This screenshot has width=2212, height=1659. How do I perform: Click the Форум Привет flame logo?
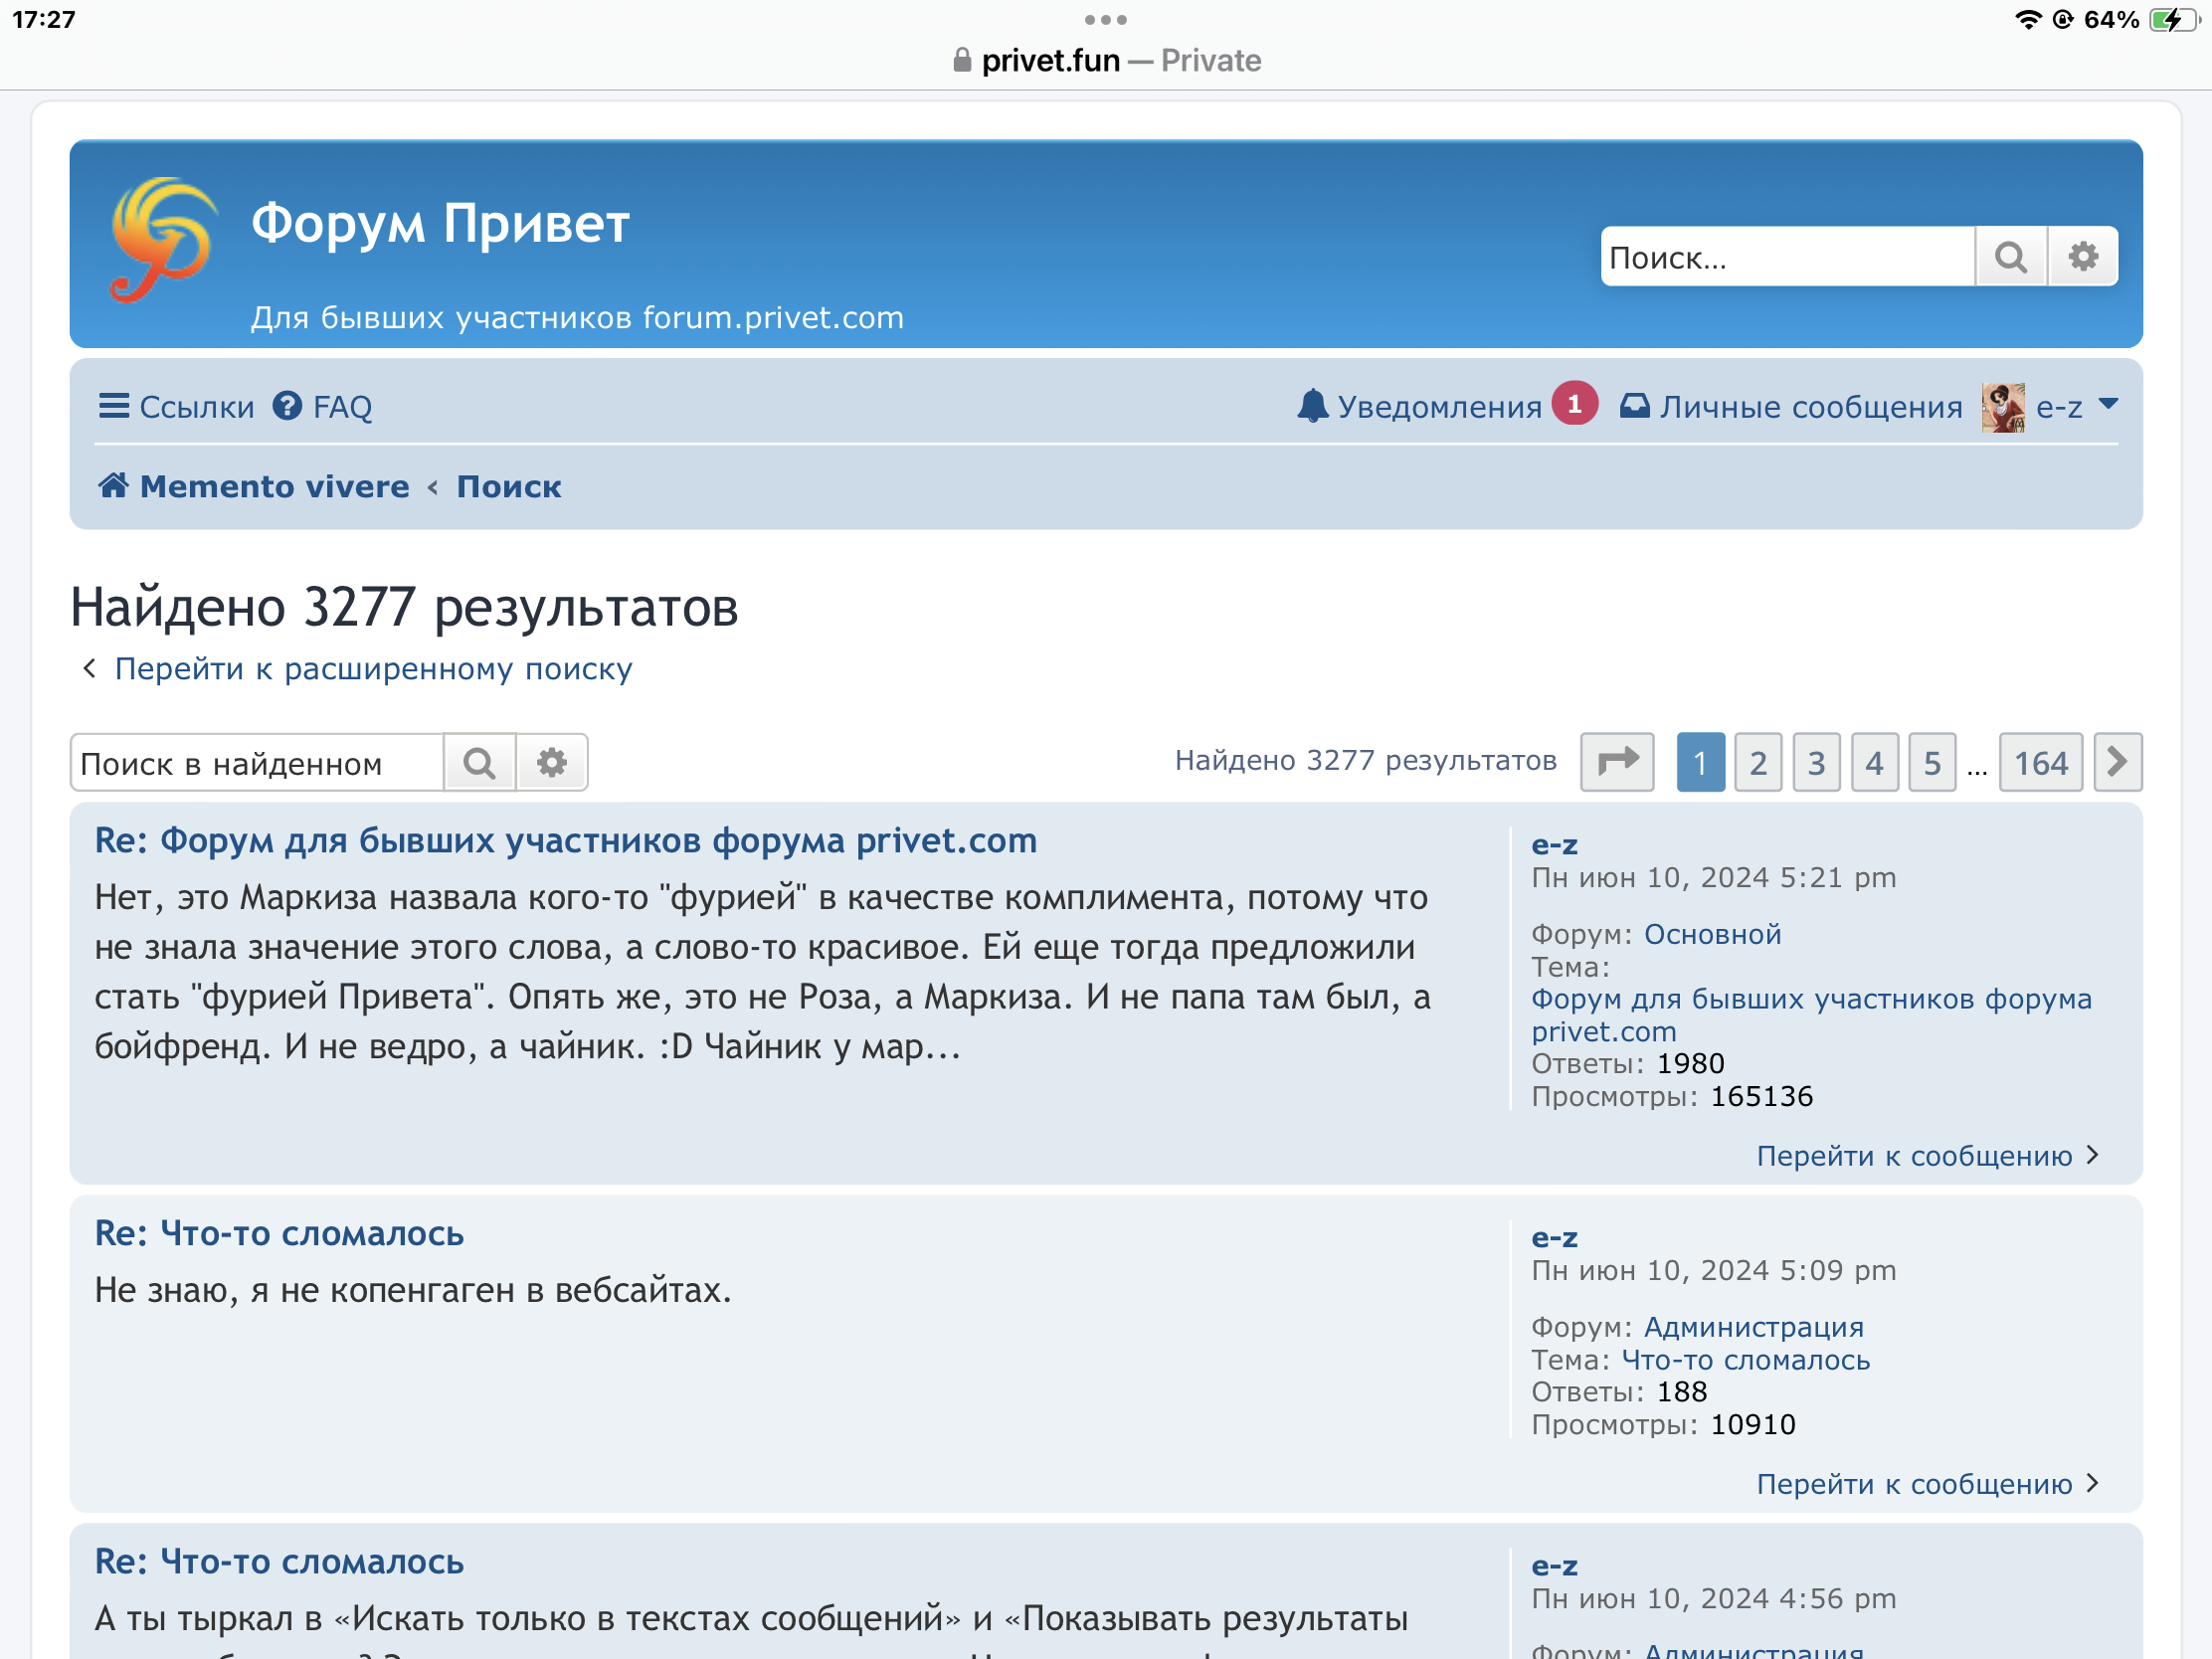click(x=163, y=240)
